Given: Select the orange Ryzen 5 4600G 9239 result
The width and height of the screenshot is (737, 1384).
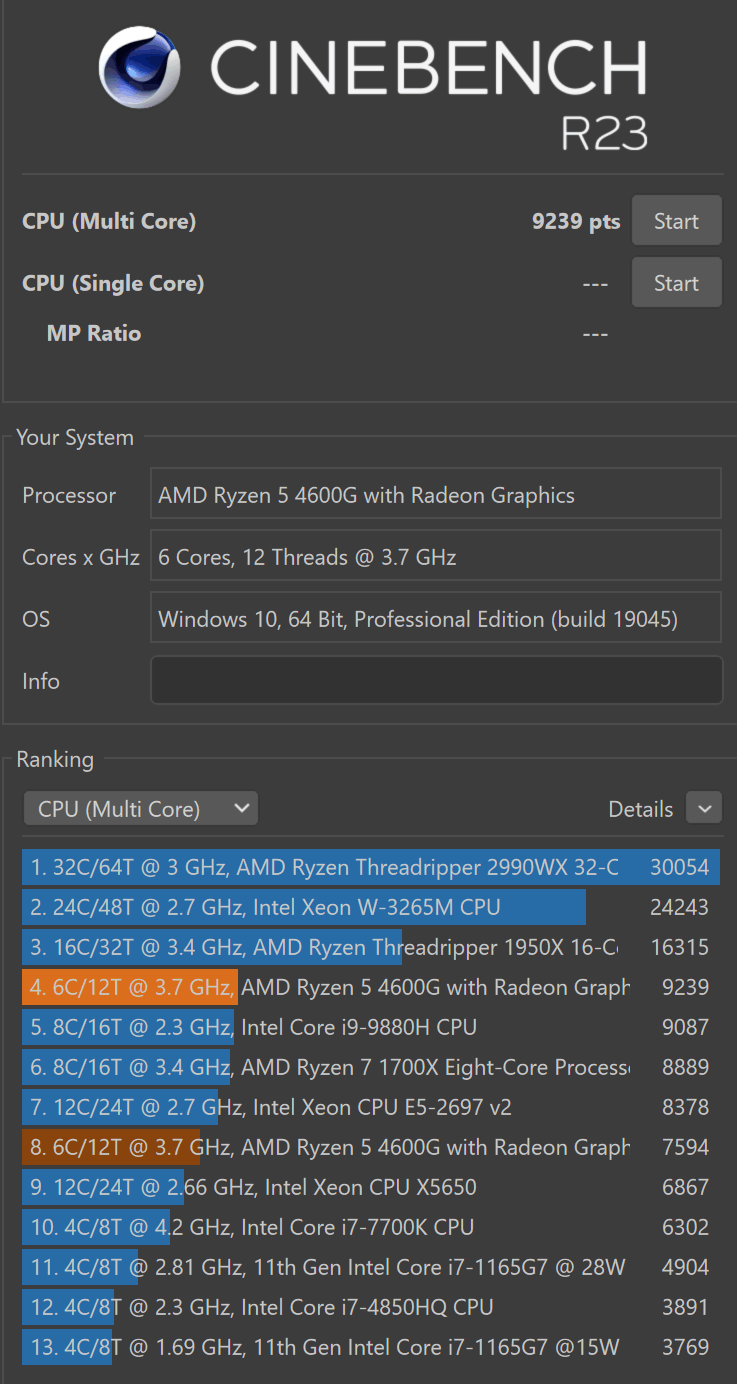Looking at the screenshot, I should [x=370, y=987].
